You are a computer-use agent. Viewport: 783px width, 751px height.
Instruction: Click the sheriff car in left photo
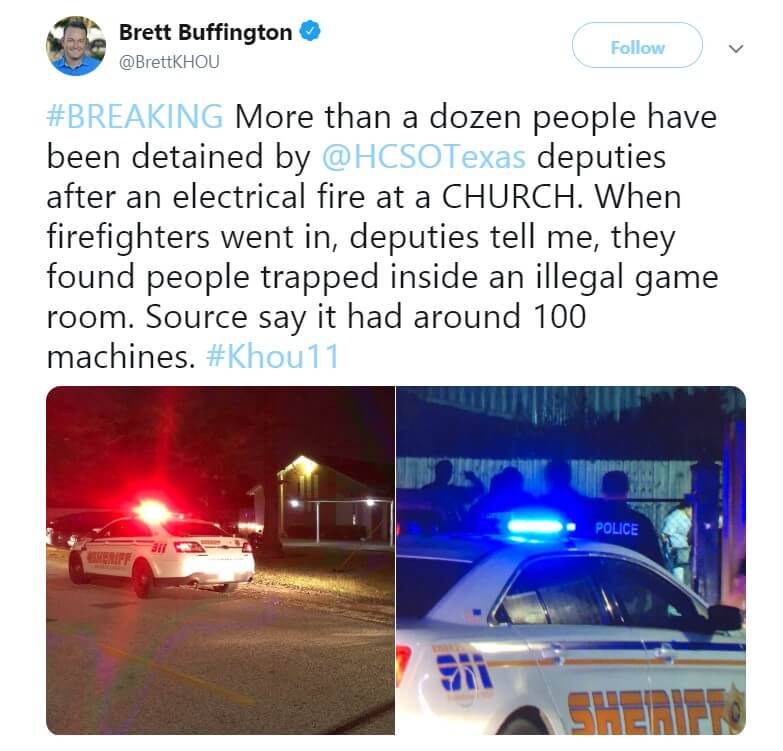tap(161, 555)
